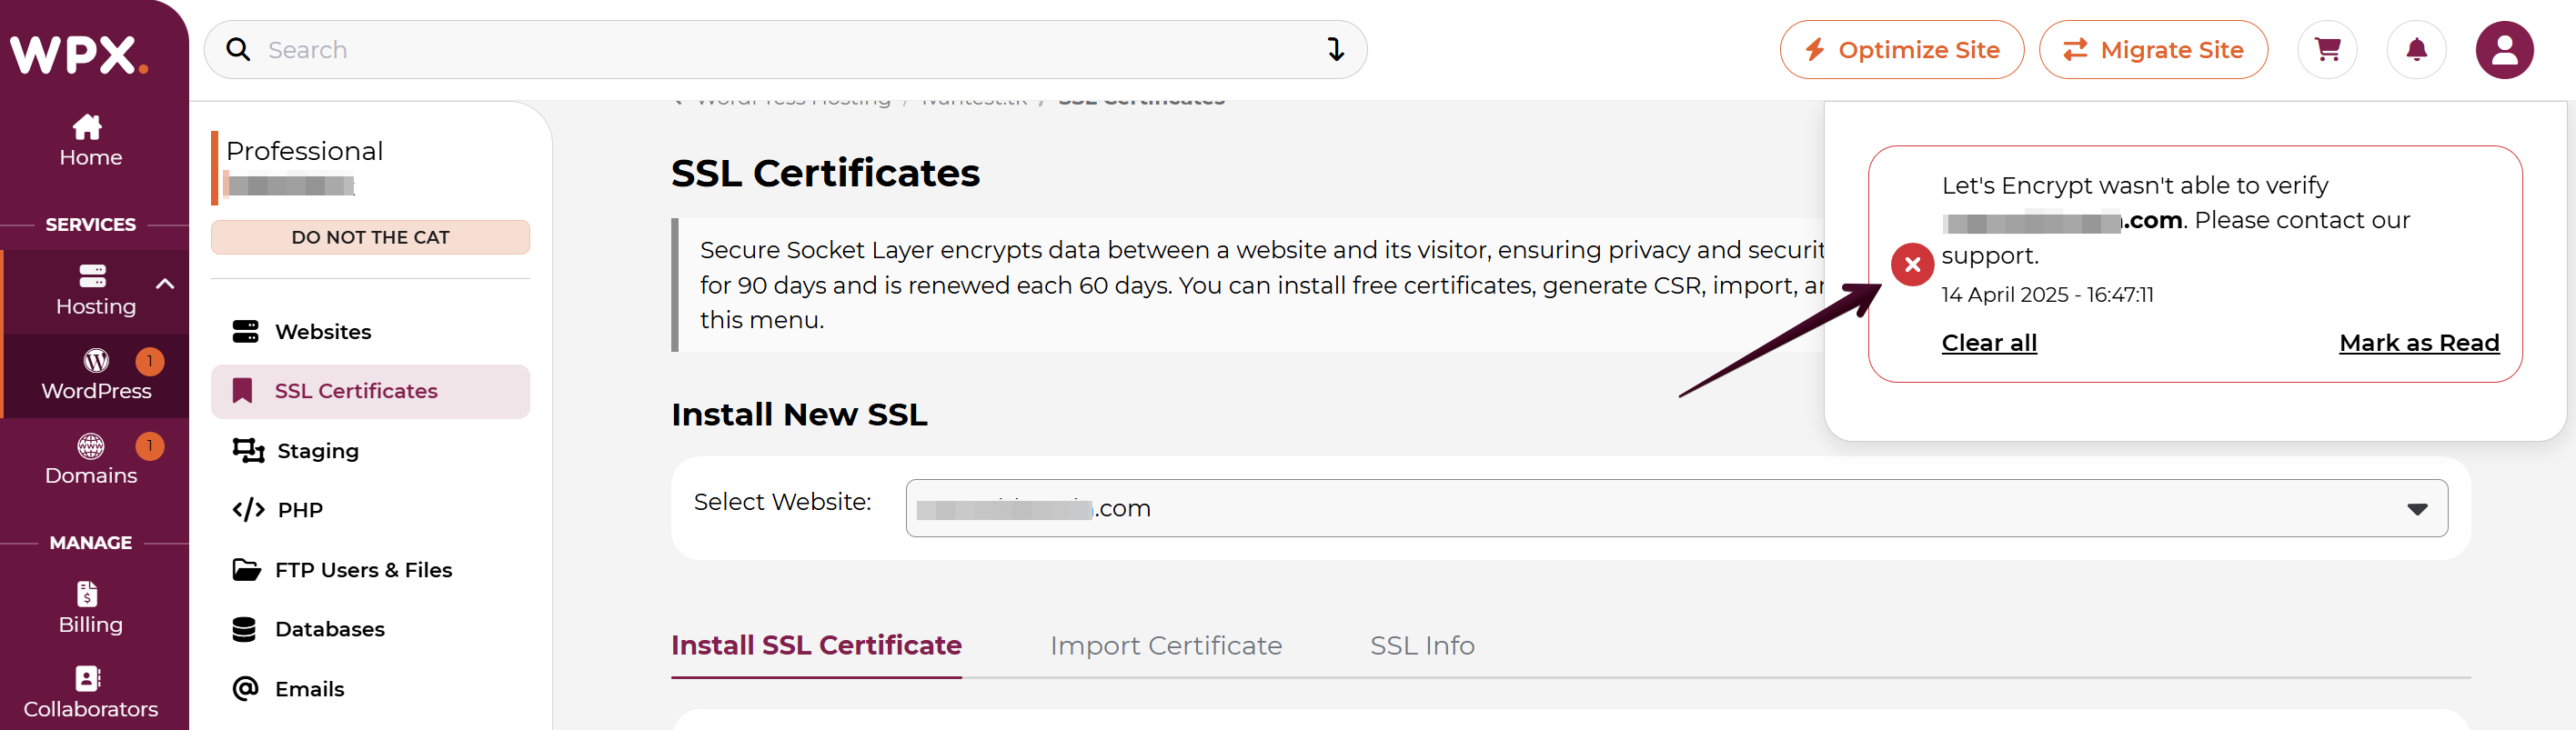The image size is (2576, 730).
Task: Switch to the SSL Info tab
Action: [x=1422, y=646]
